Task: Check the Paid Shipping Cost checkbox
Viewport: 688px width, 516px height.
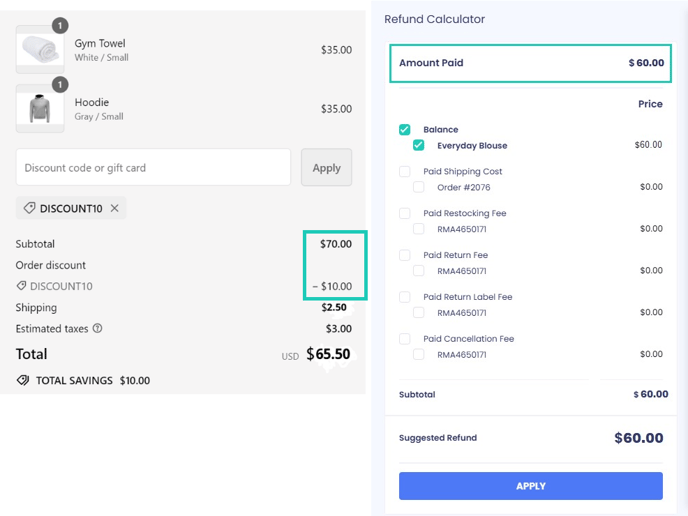Action: coord(405,171)
